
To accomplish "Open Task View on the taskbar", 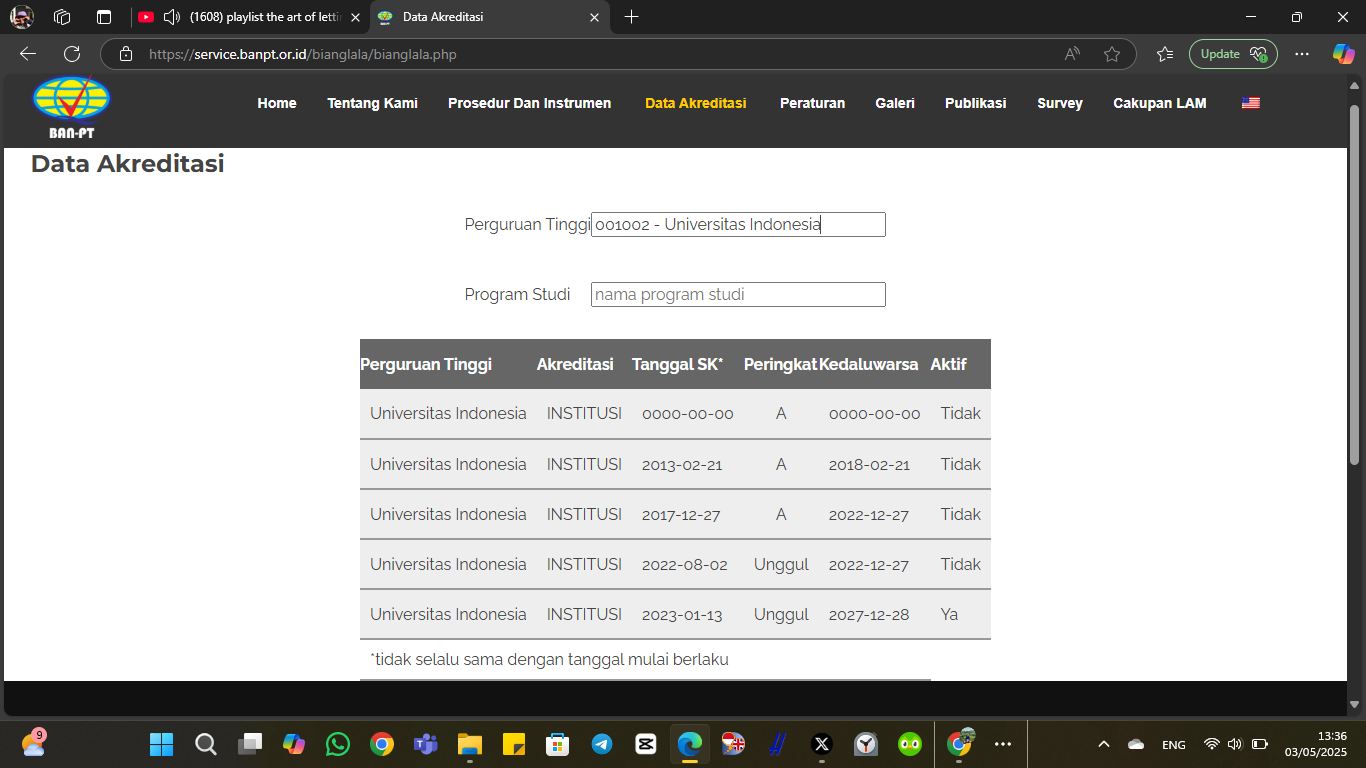I will pyautogui.click(x=249, y=744).
